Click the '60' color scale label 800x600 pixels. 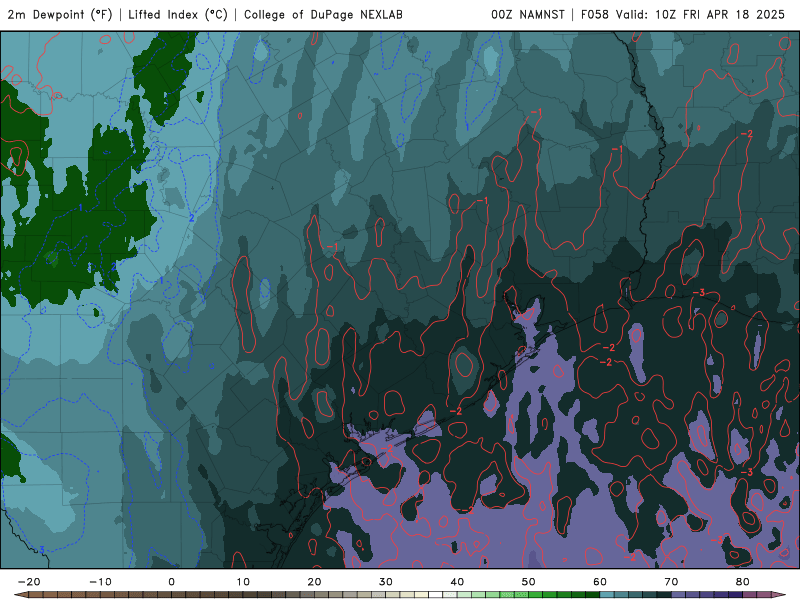pyautogui.click(x=600, y=582)
